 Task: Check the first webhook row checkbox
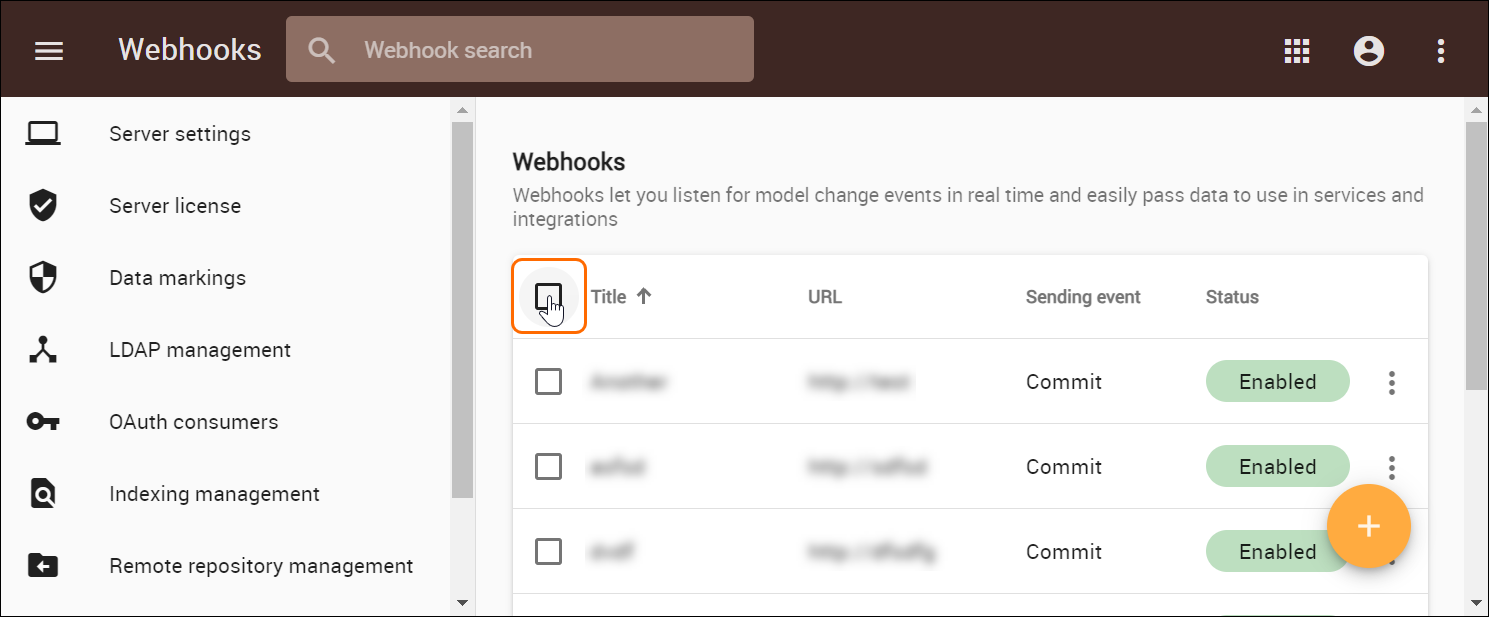[548, 382]
